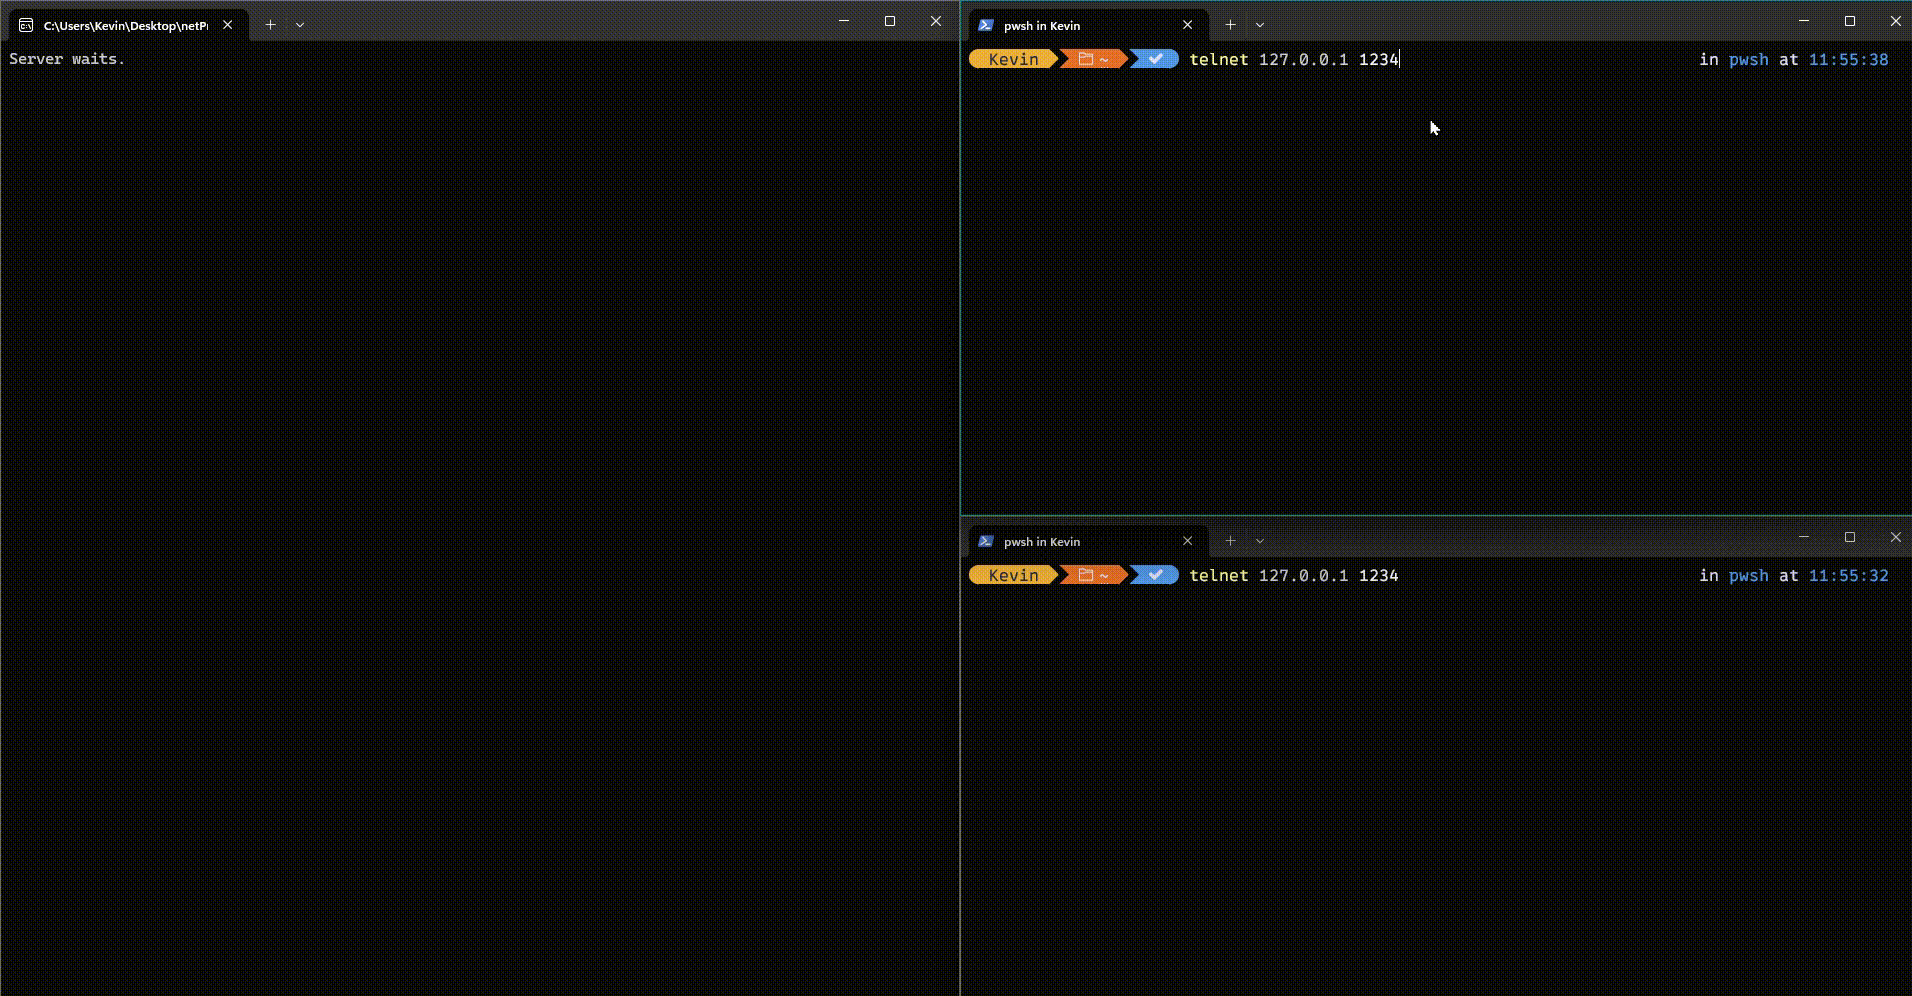Click PowerShell icon on bottom-right window tab
Screen dimensions: 1912x996
pyautogui.click(x=986, y=541)
